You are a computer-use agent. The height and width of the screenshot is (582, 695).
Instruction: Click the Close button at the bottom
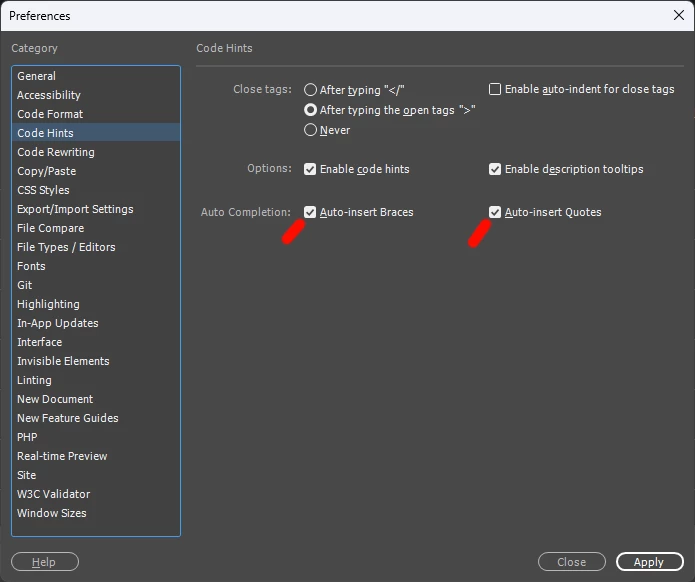(x=572, y=562)
